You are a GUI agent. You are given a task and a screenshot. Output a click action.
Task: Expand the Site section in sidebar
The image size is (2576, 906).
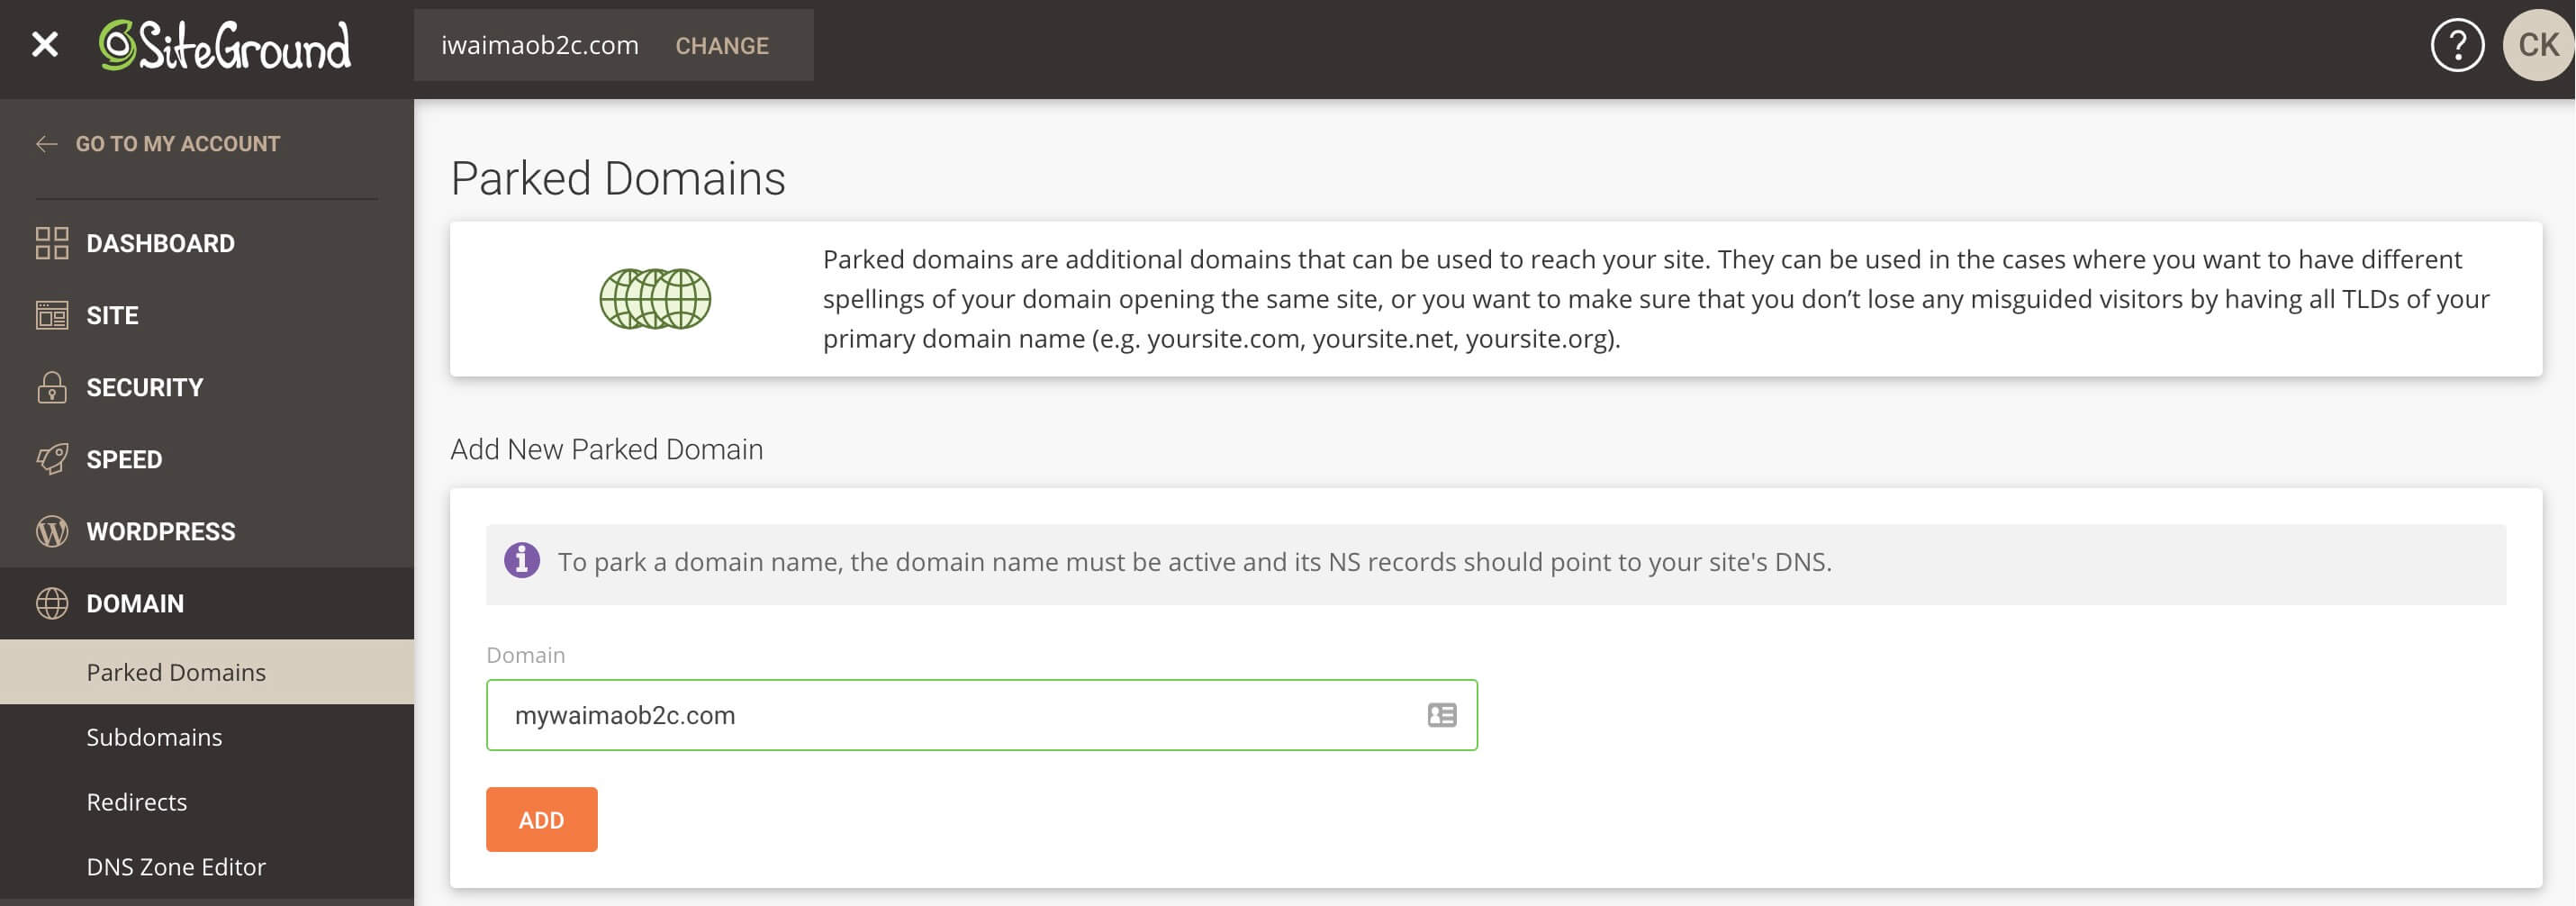click(112, 315)
